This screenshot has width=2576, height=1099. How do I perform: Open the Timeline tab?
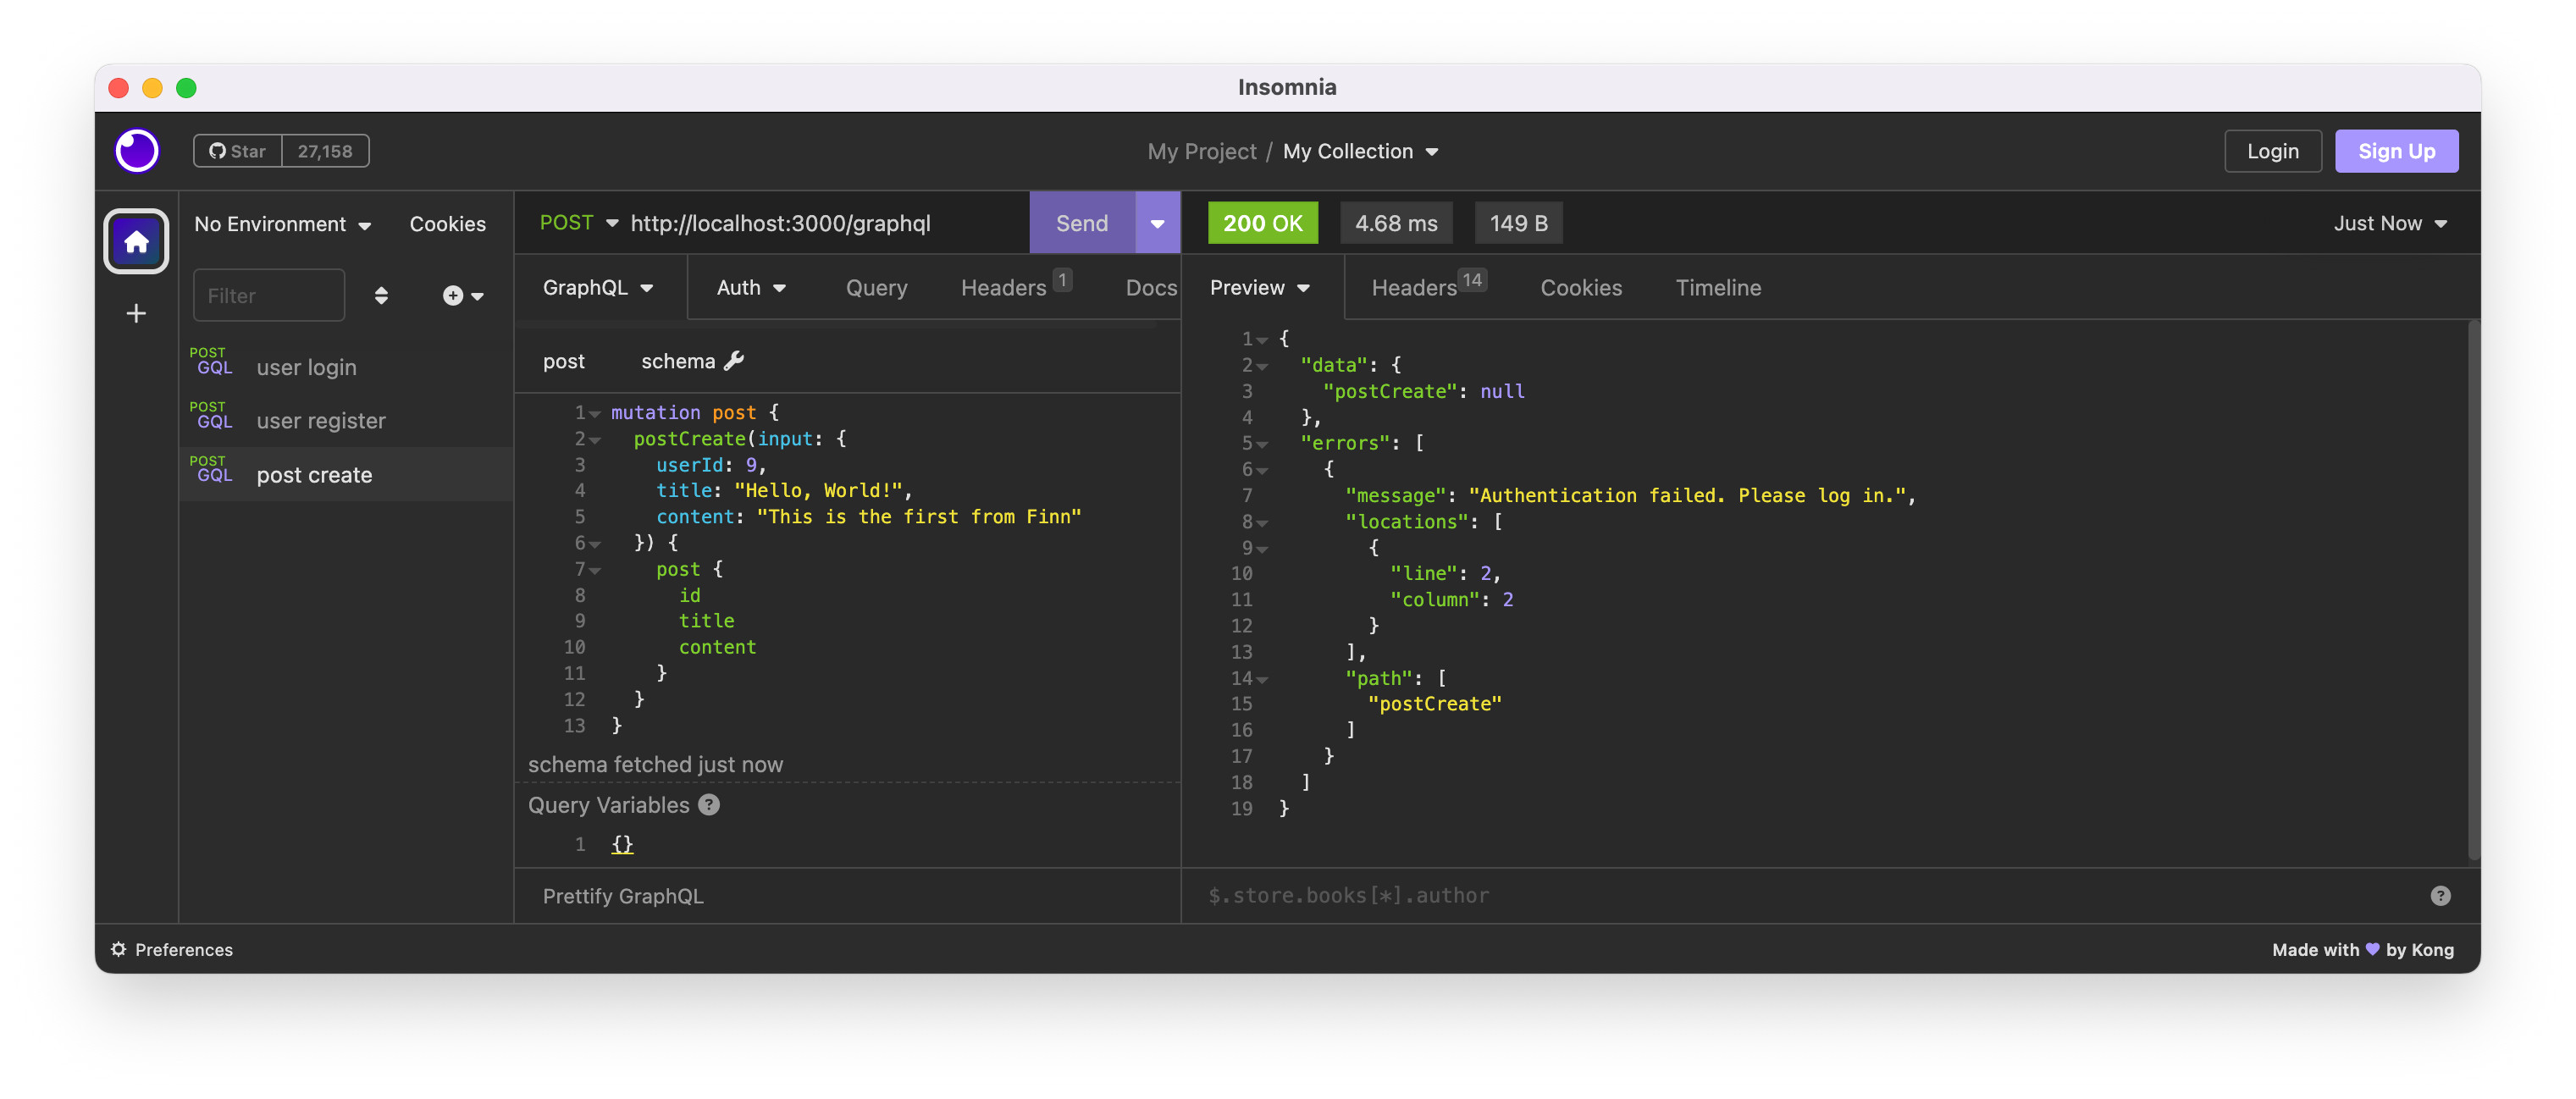(1718, 287)
